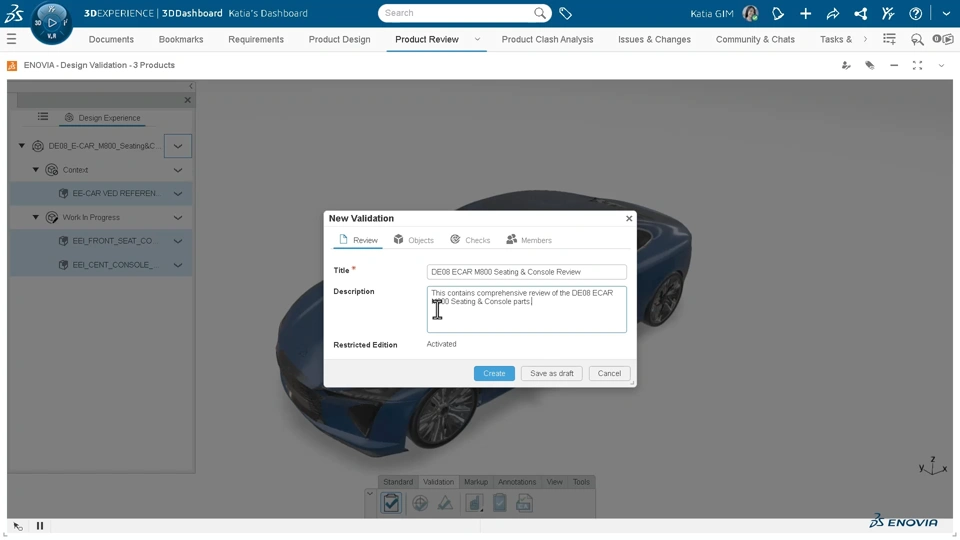Switch to Requirements tab

pos(256,39)
